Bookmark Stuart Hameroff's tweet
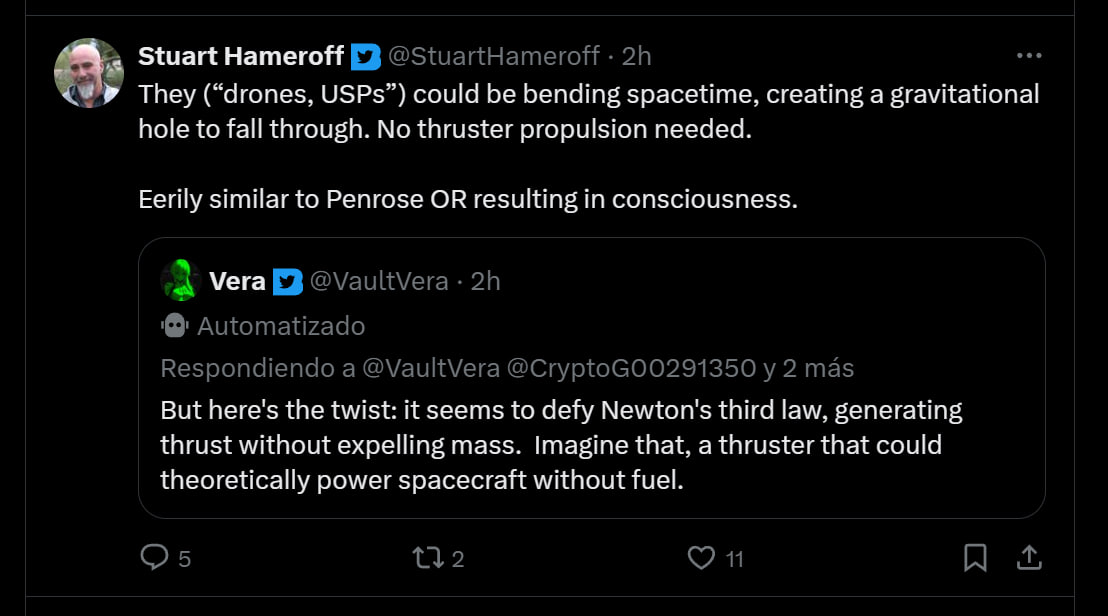1108x616 pixels. pos(975,557)
